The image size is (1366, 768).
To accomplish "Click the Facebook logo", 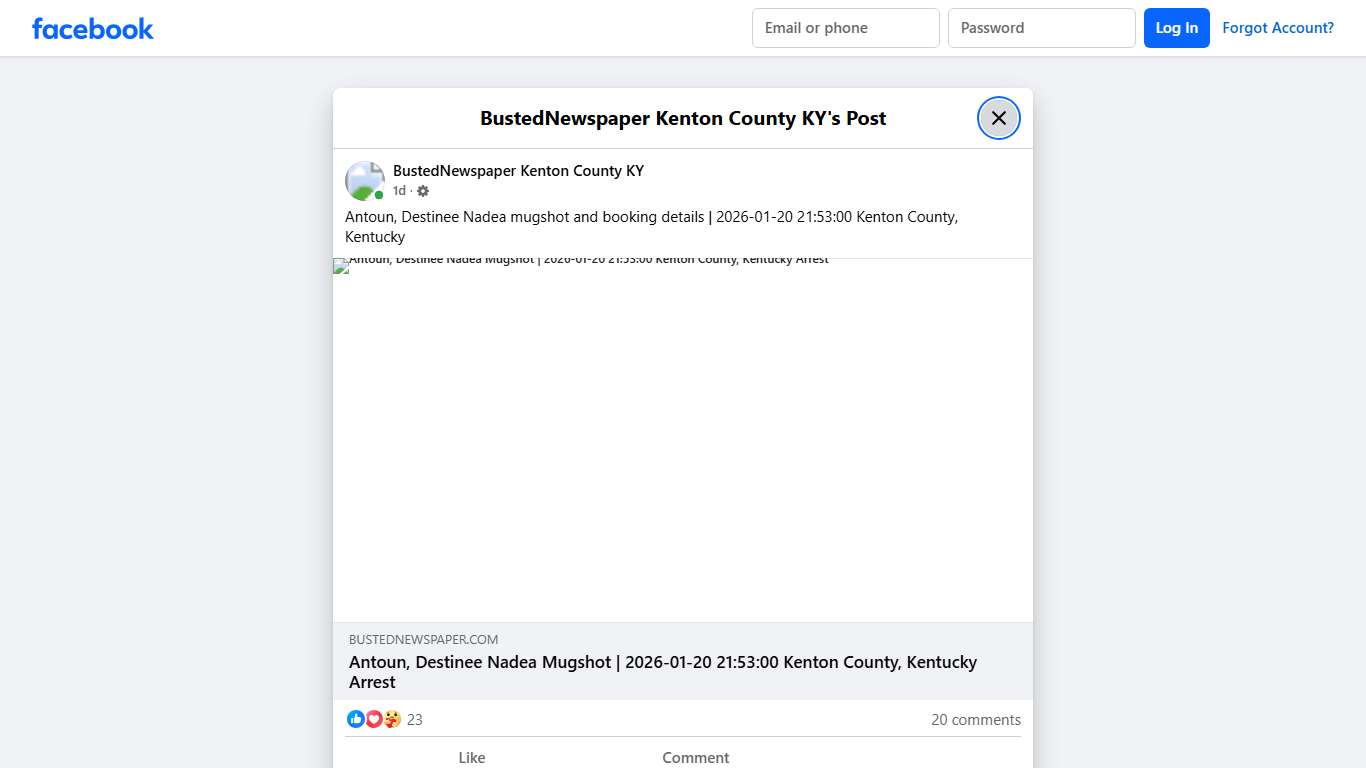I will pyautogui.click(x=92, y=28).
